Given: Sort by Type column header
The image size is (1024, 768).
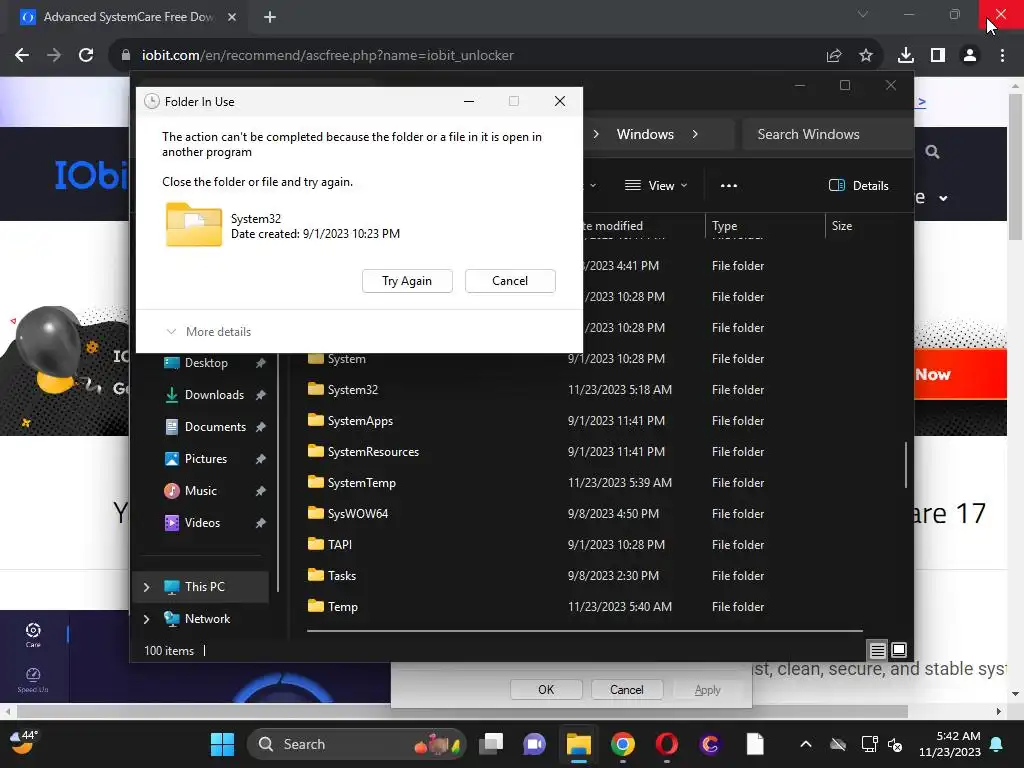Looking at the screenshot, I should (764, 226).
